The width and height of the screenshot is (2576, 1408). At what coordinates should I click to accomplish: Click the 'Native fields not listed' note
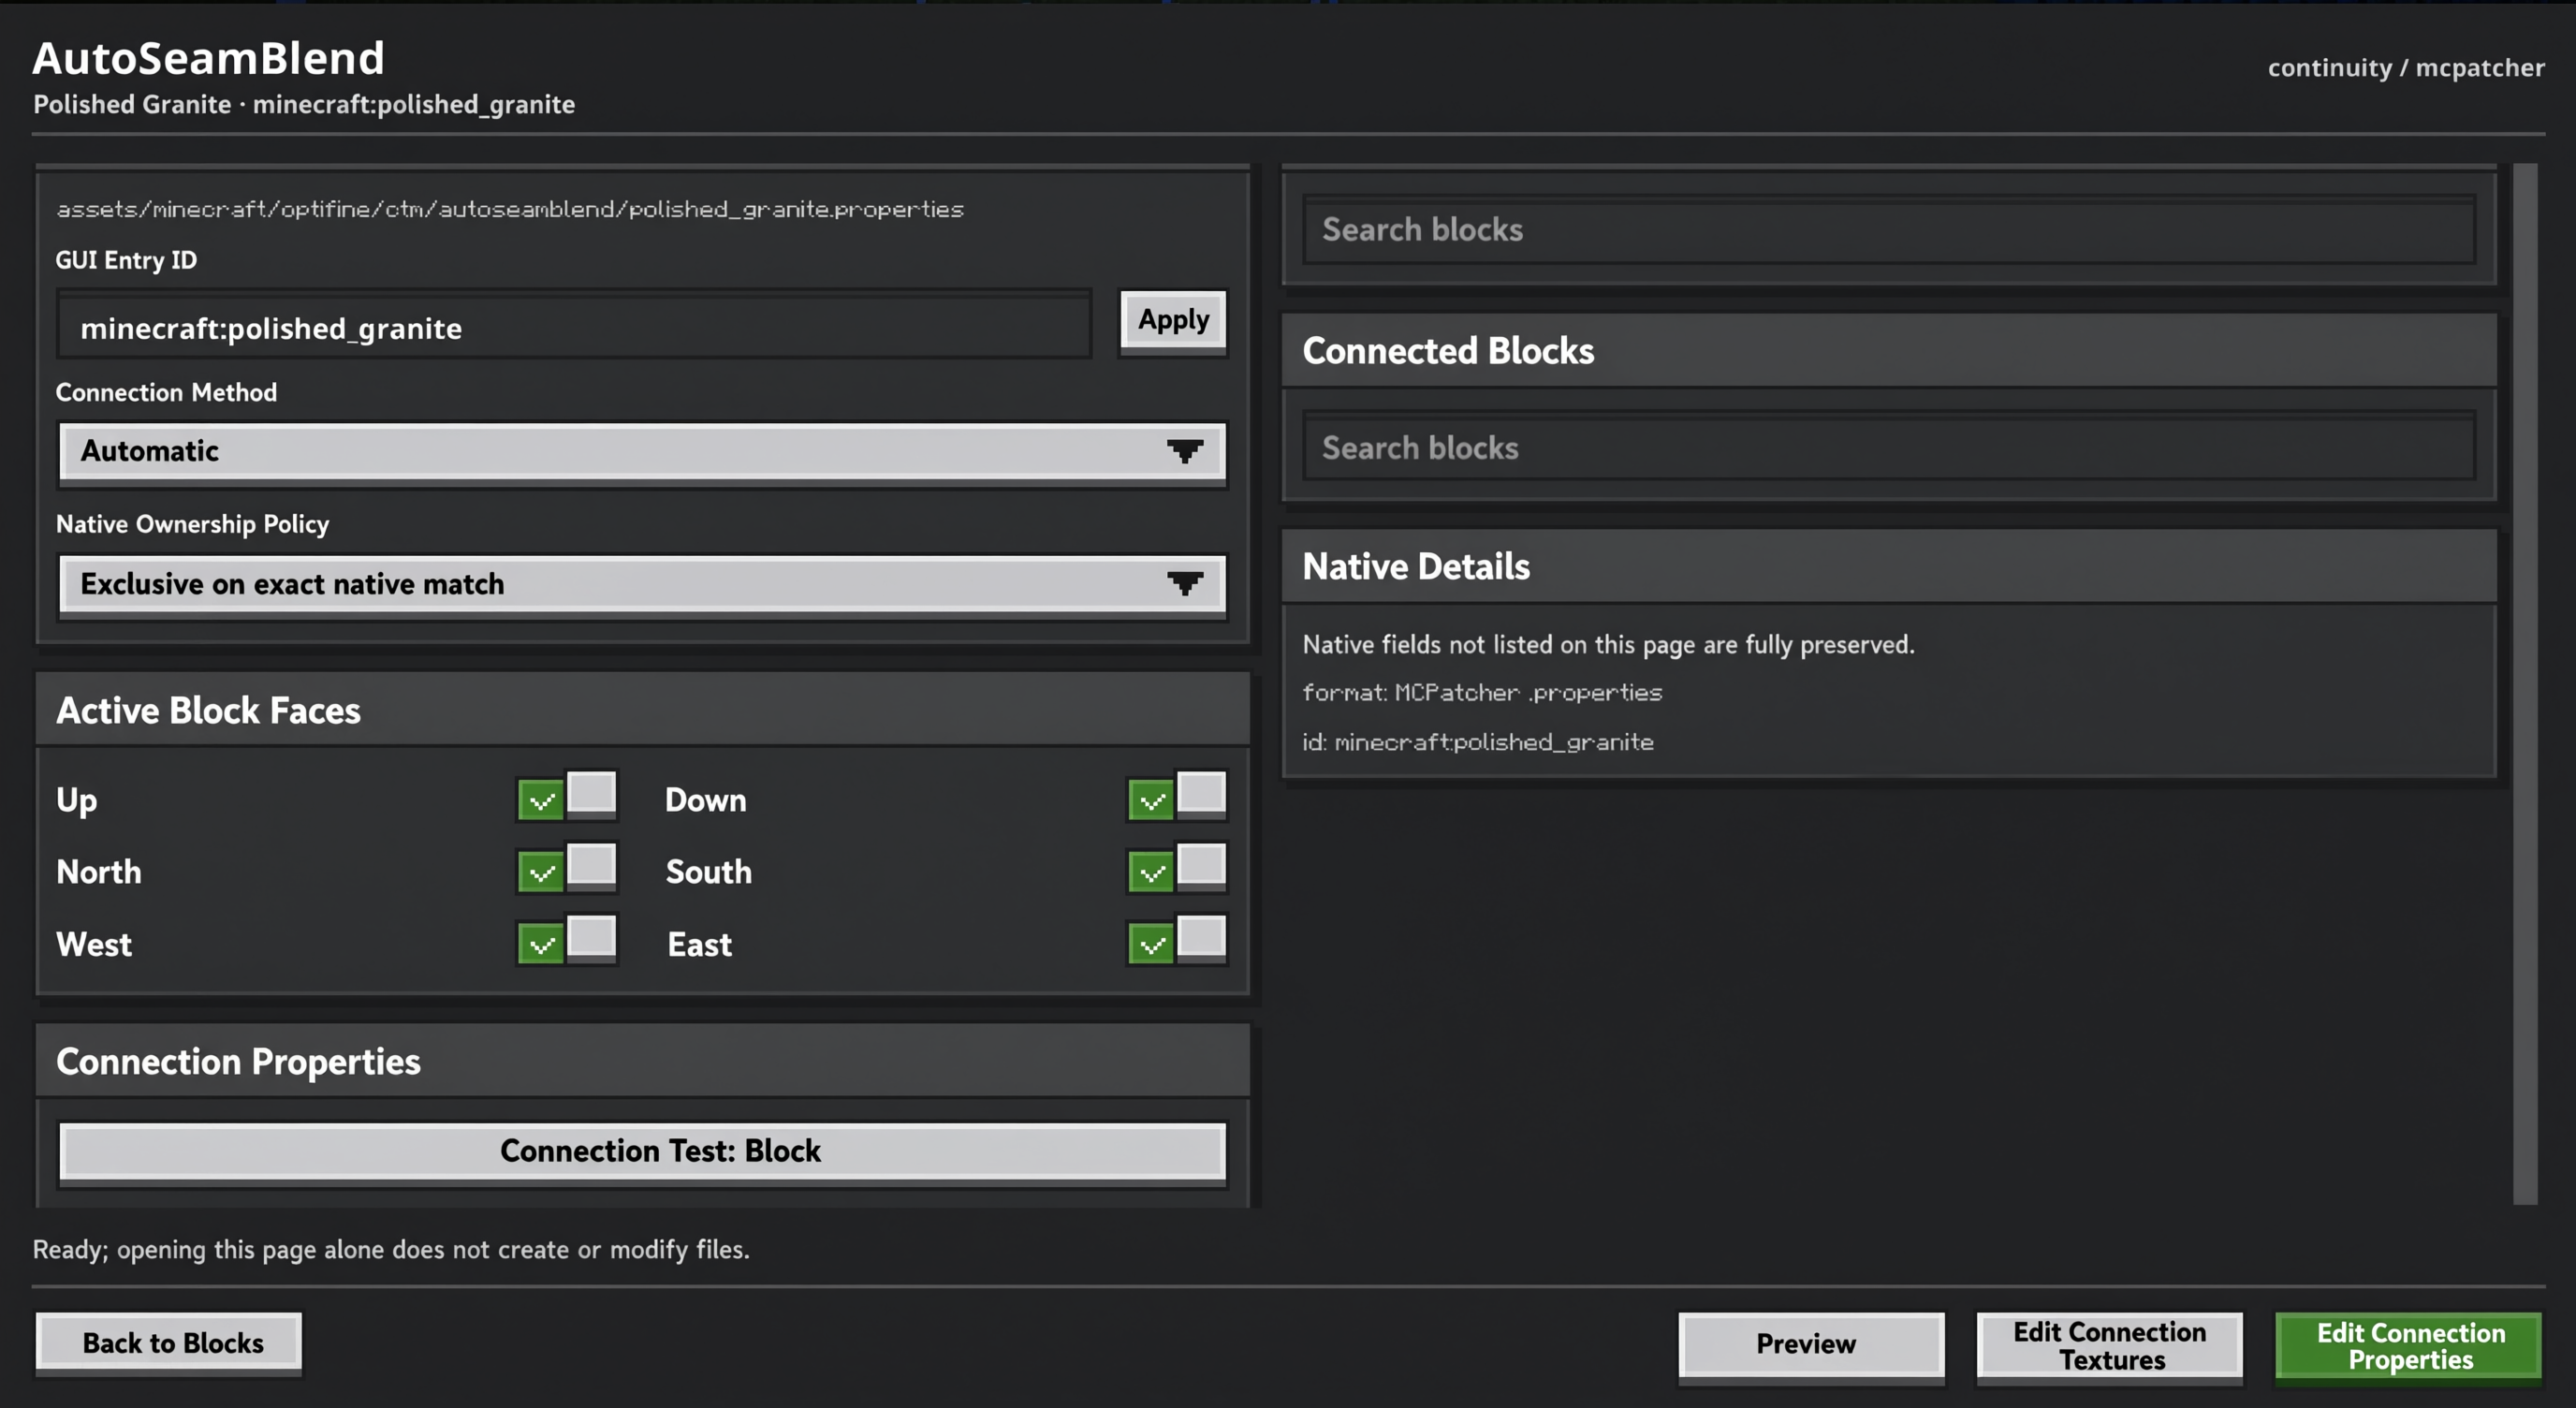pos(1608,645)
